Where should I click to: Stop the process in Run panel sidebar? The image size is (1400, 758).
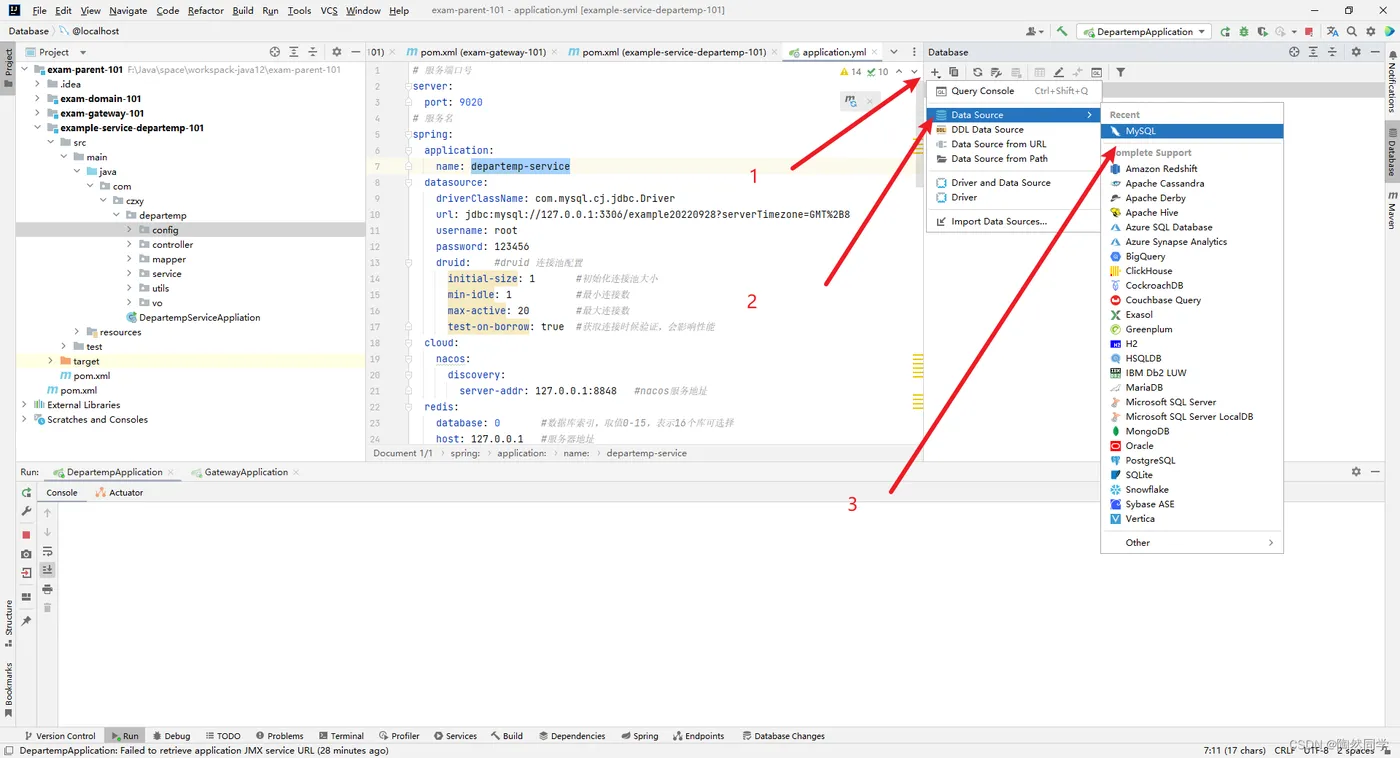coord(27,535)
